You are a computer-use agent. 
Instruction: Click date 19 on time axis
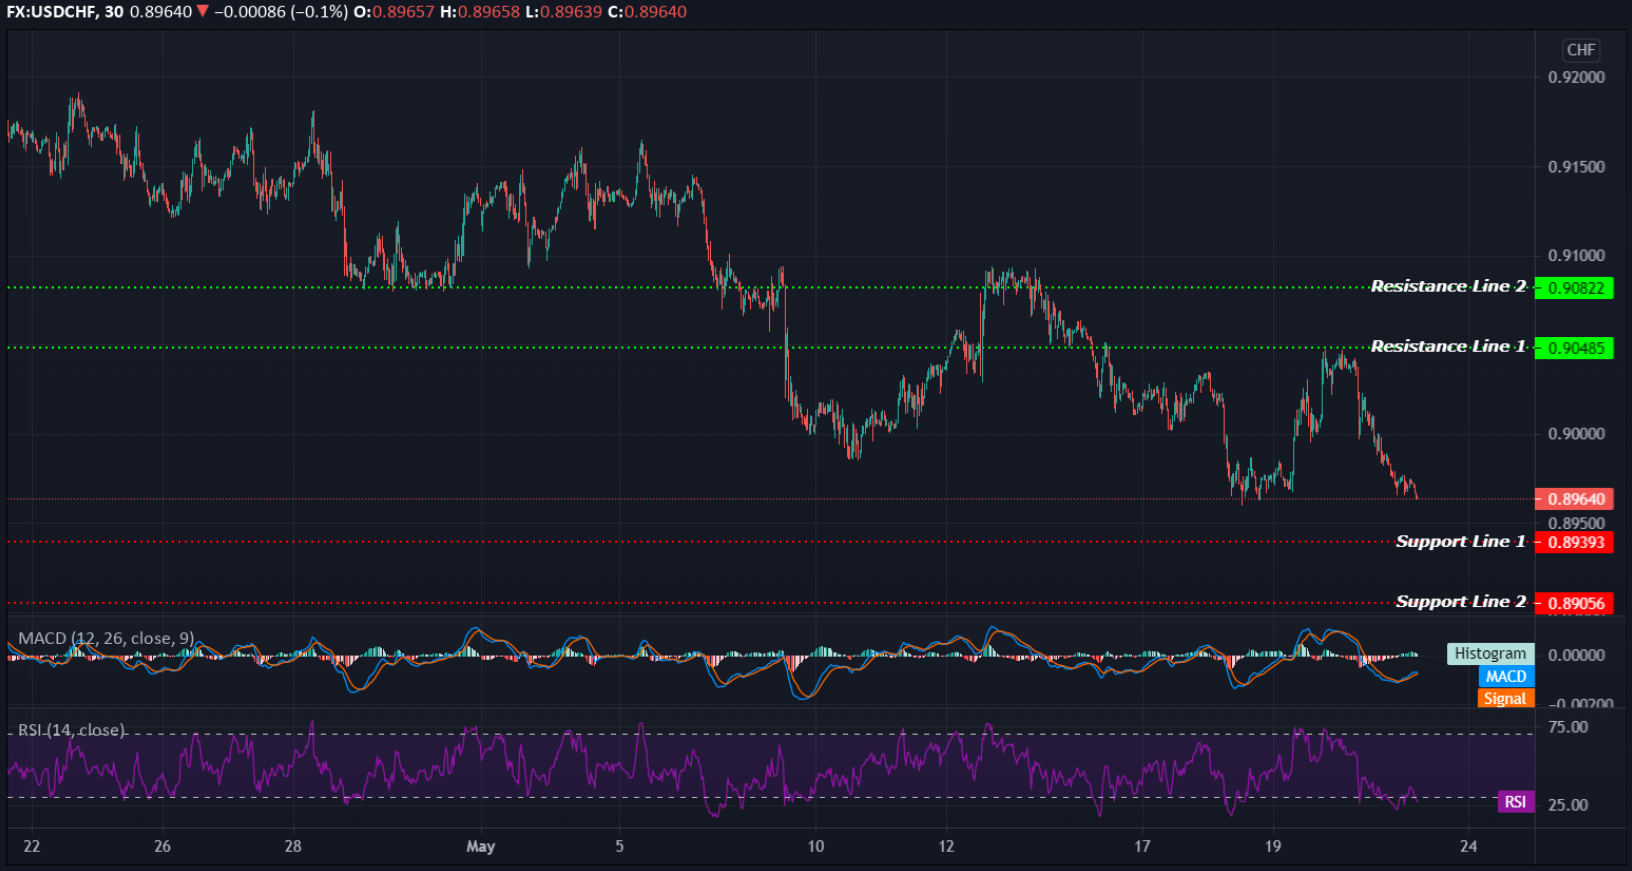(x=1272, y=846)
